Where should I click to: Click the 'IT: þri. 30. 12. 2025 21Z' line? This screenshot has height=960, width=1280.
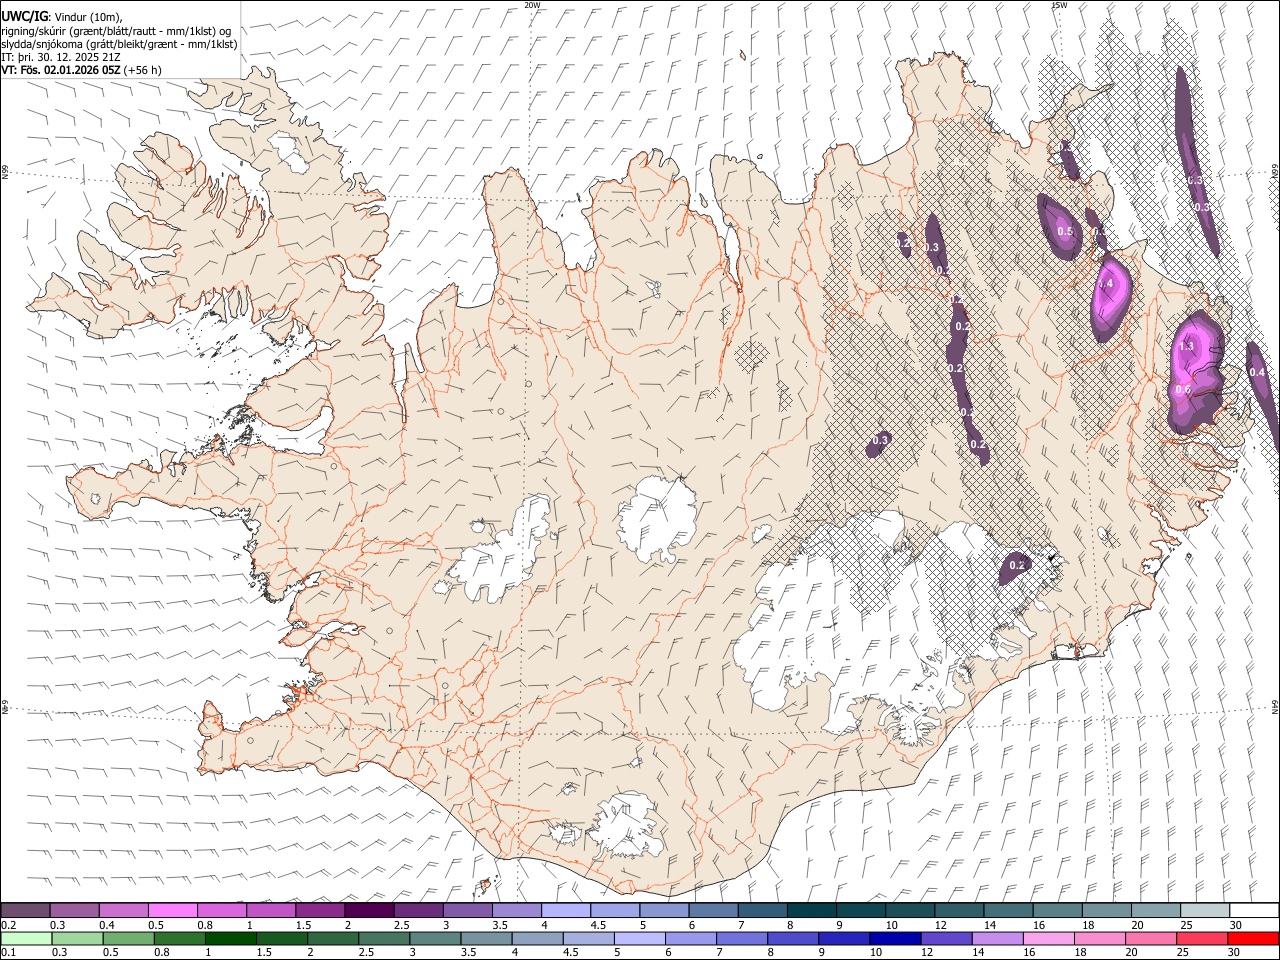[x=61, y=57]
